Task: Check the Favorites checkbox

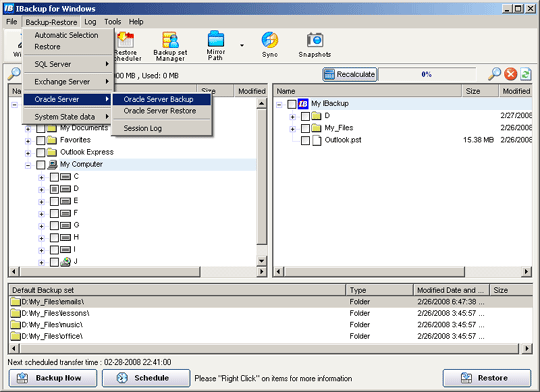Action: (x=40, y=140)
